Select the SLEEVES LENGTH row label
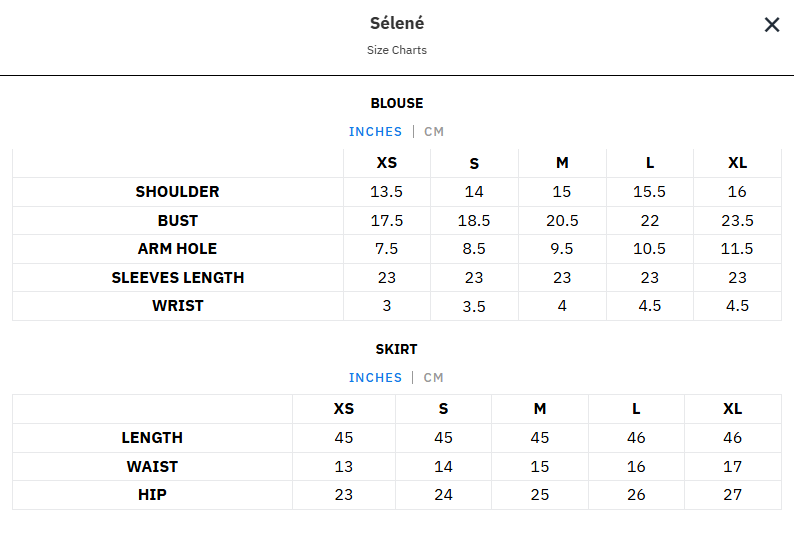794x539 pixels. (177, 278)
